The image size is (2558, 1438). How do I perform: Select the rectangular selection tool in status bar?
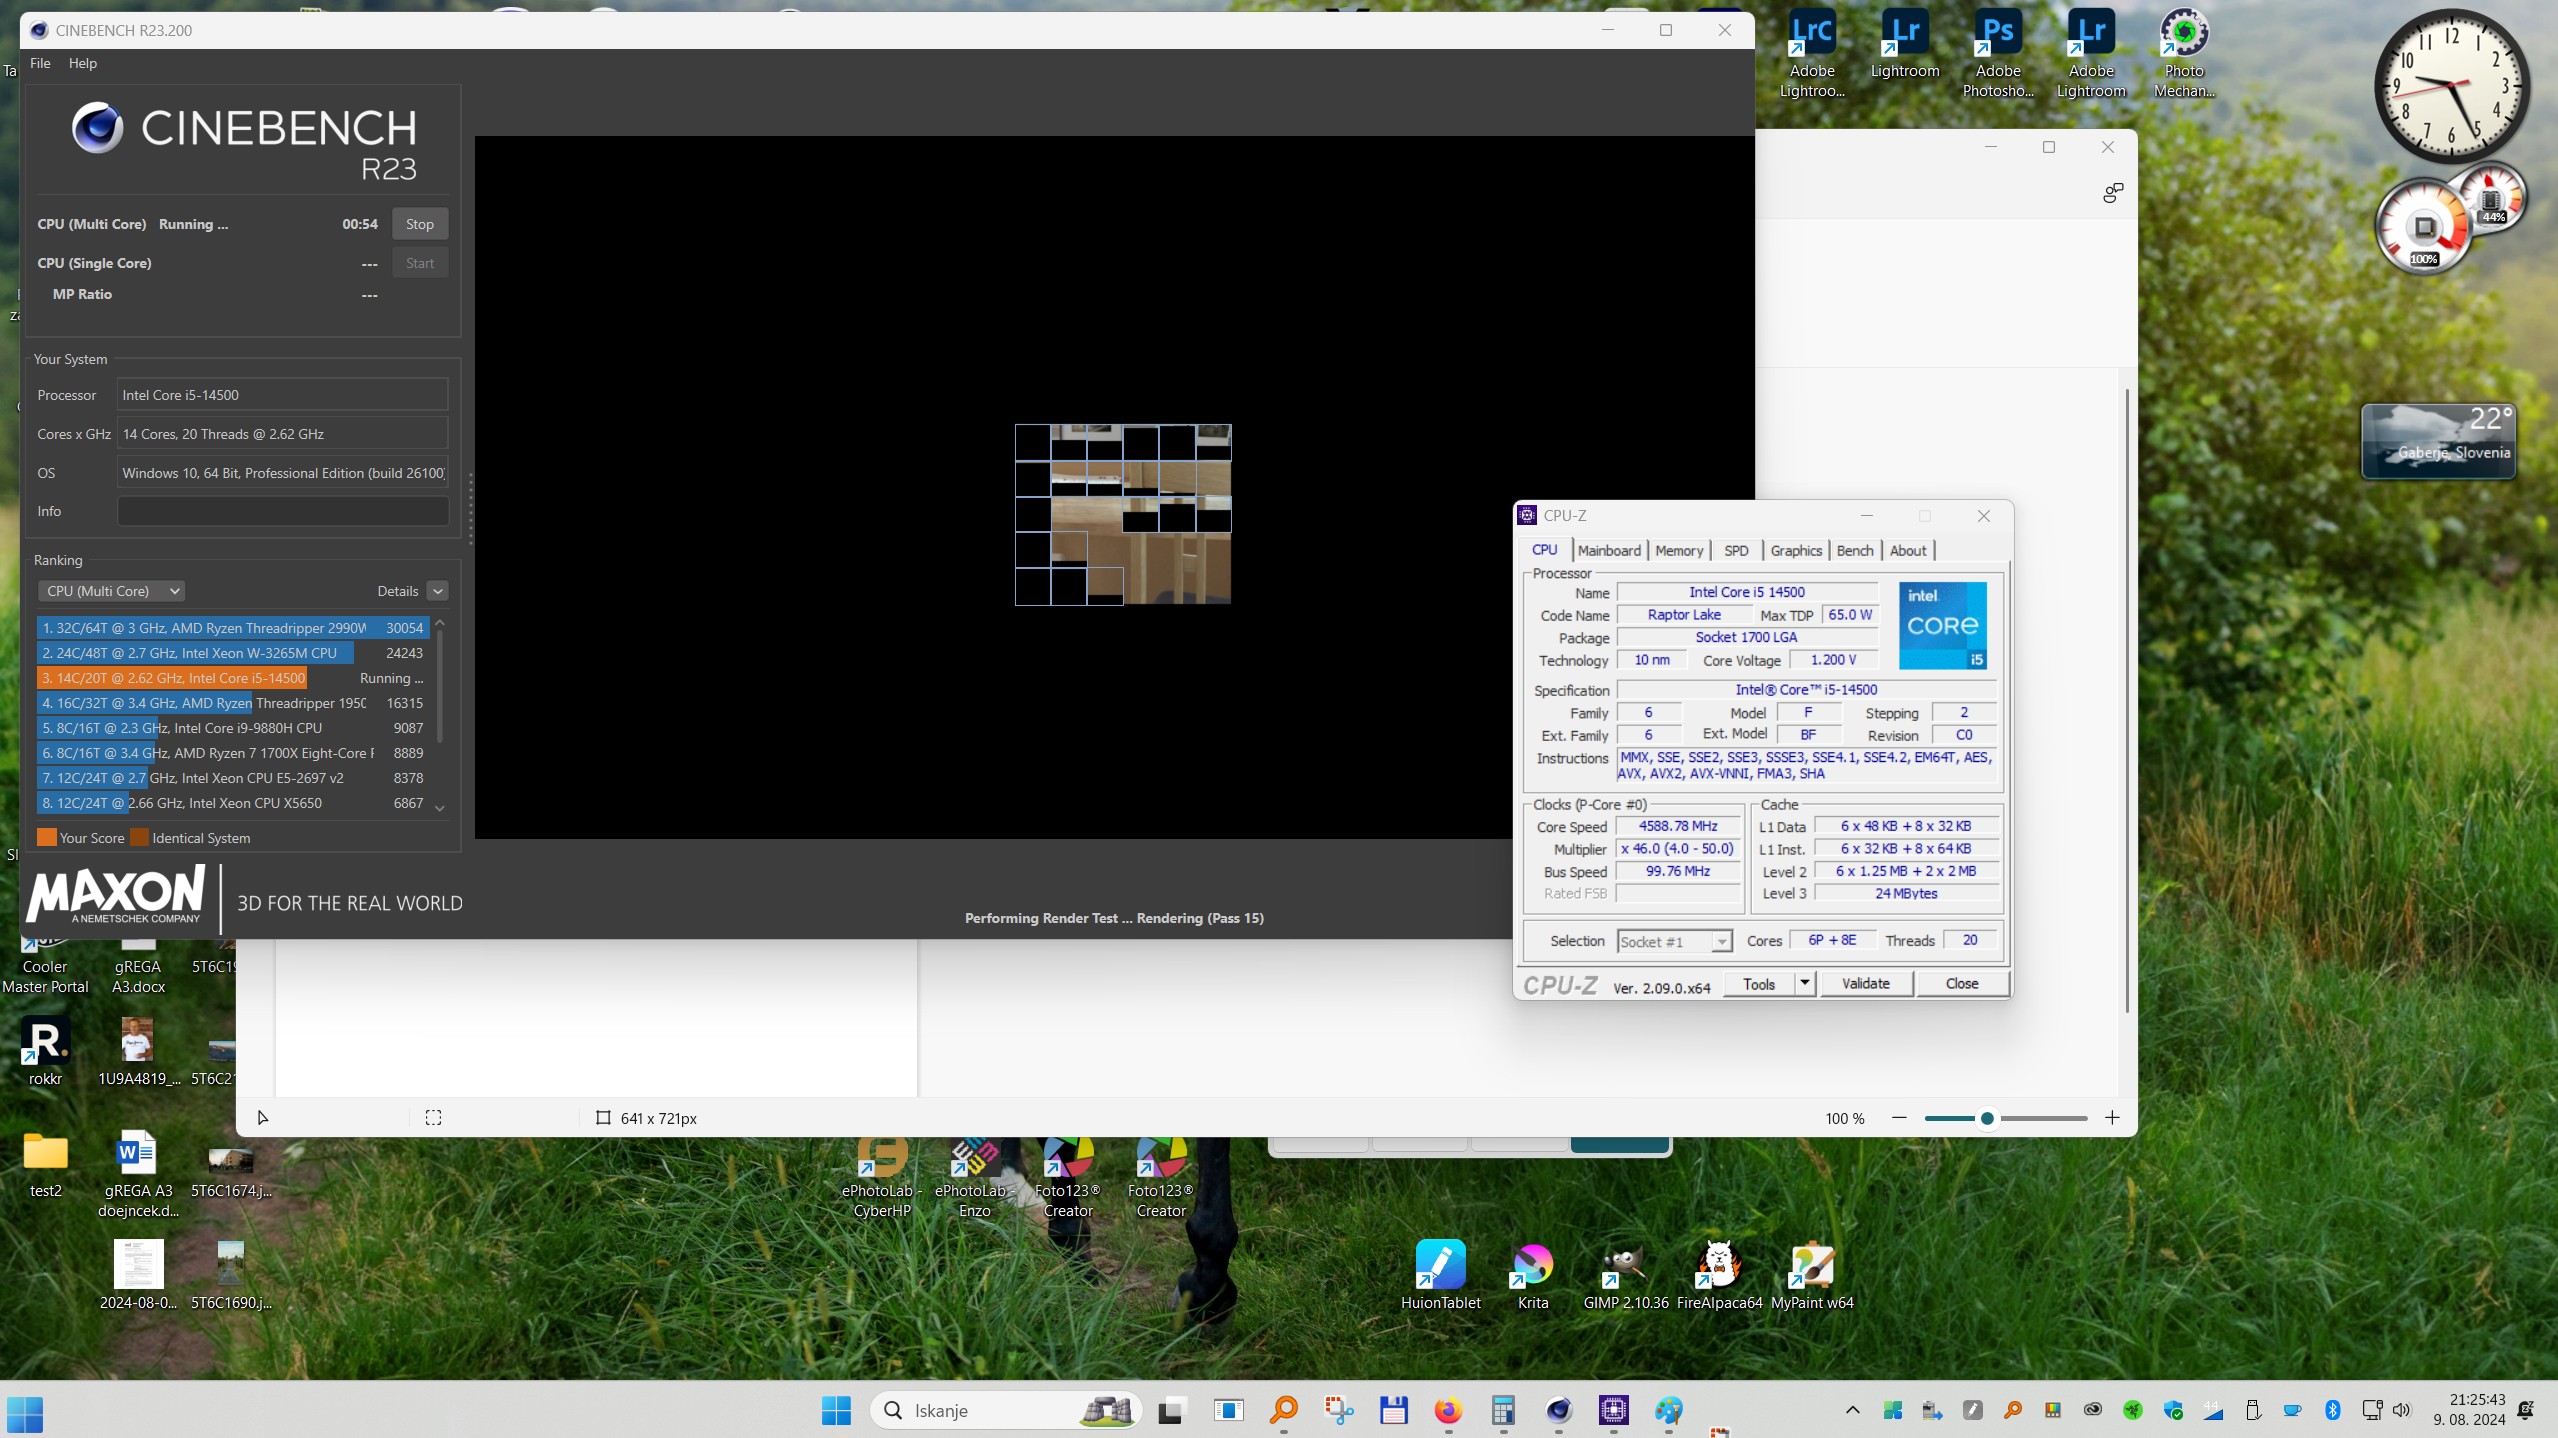coord(433,1118)
